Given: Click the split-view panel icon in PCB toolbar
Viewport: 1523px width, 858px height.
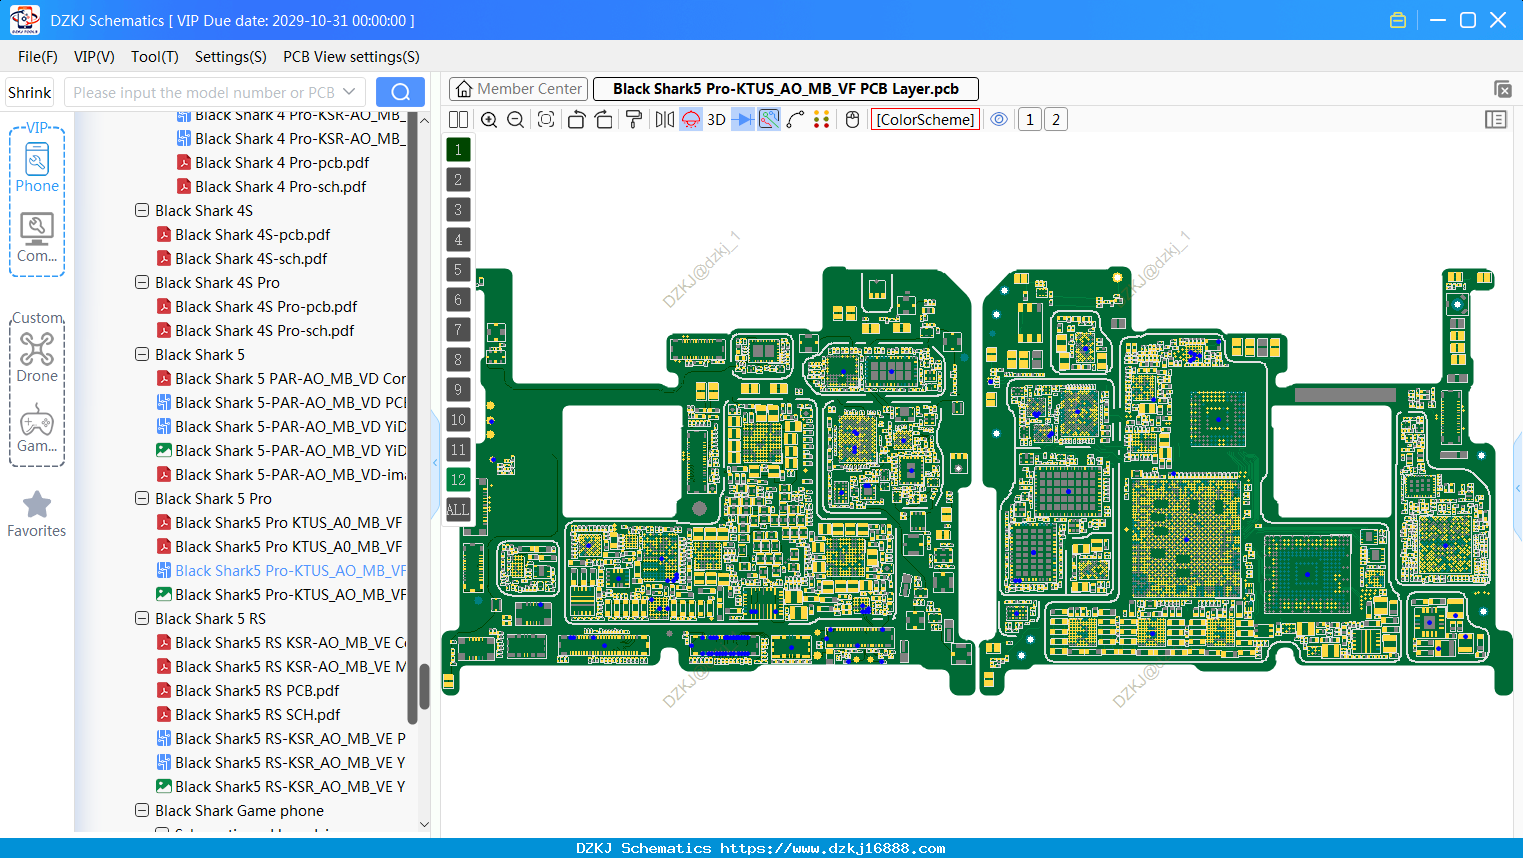Looking at the screenshot, I should 459,119.
